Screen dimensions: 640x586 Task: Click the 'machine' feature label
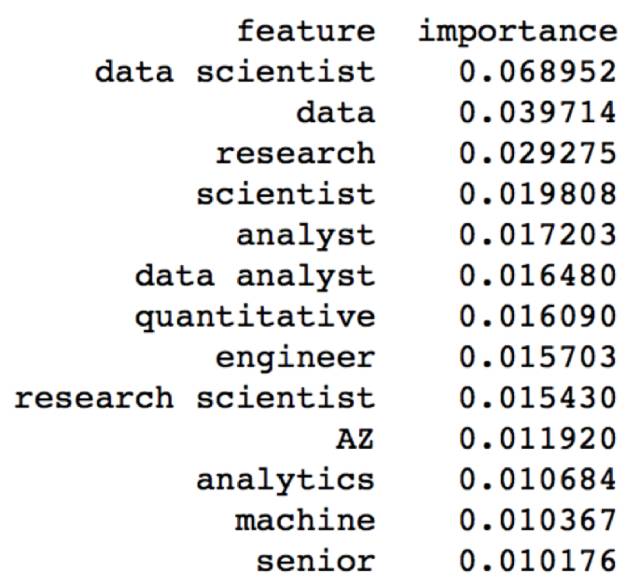tap(305, 521)
